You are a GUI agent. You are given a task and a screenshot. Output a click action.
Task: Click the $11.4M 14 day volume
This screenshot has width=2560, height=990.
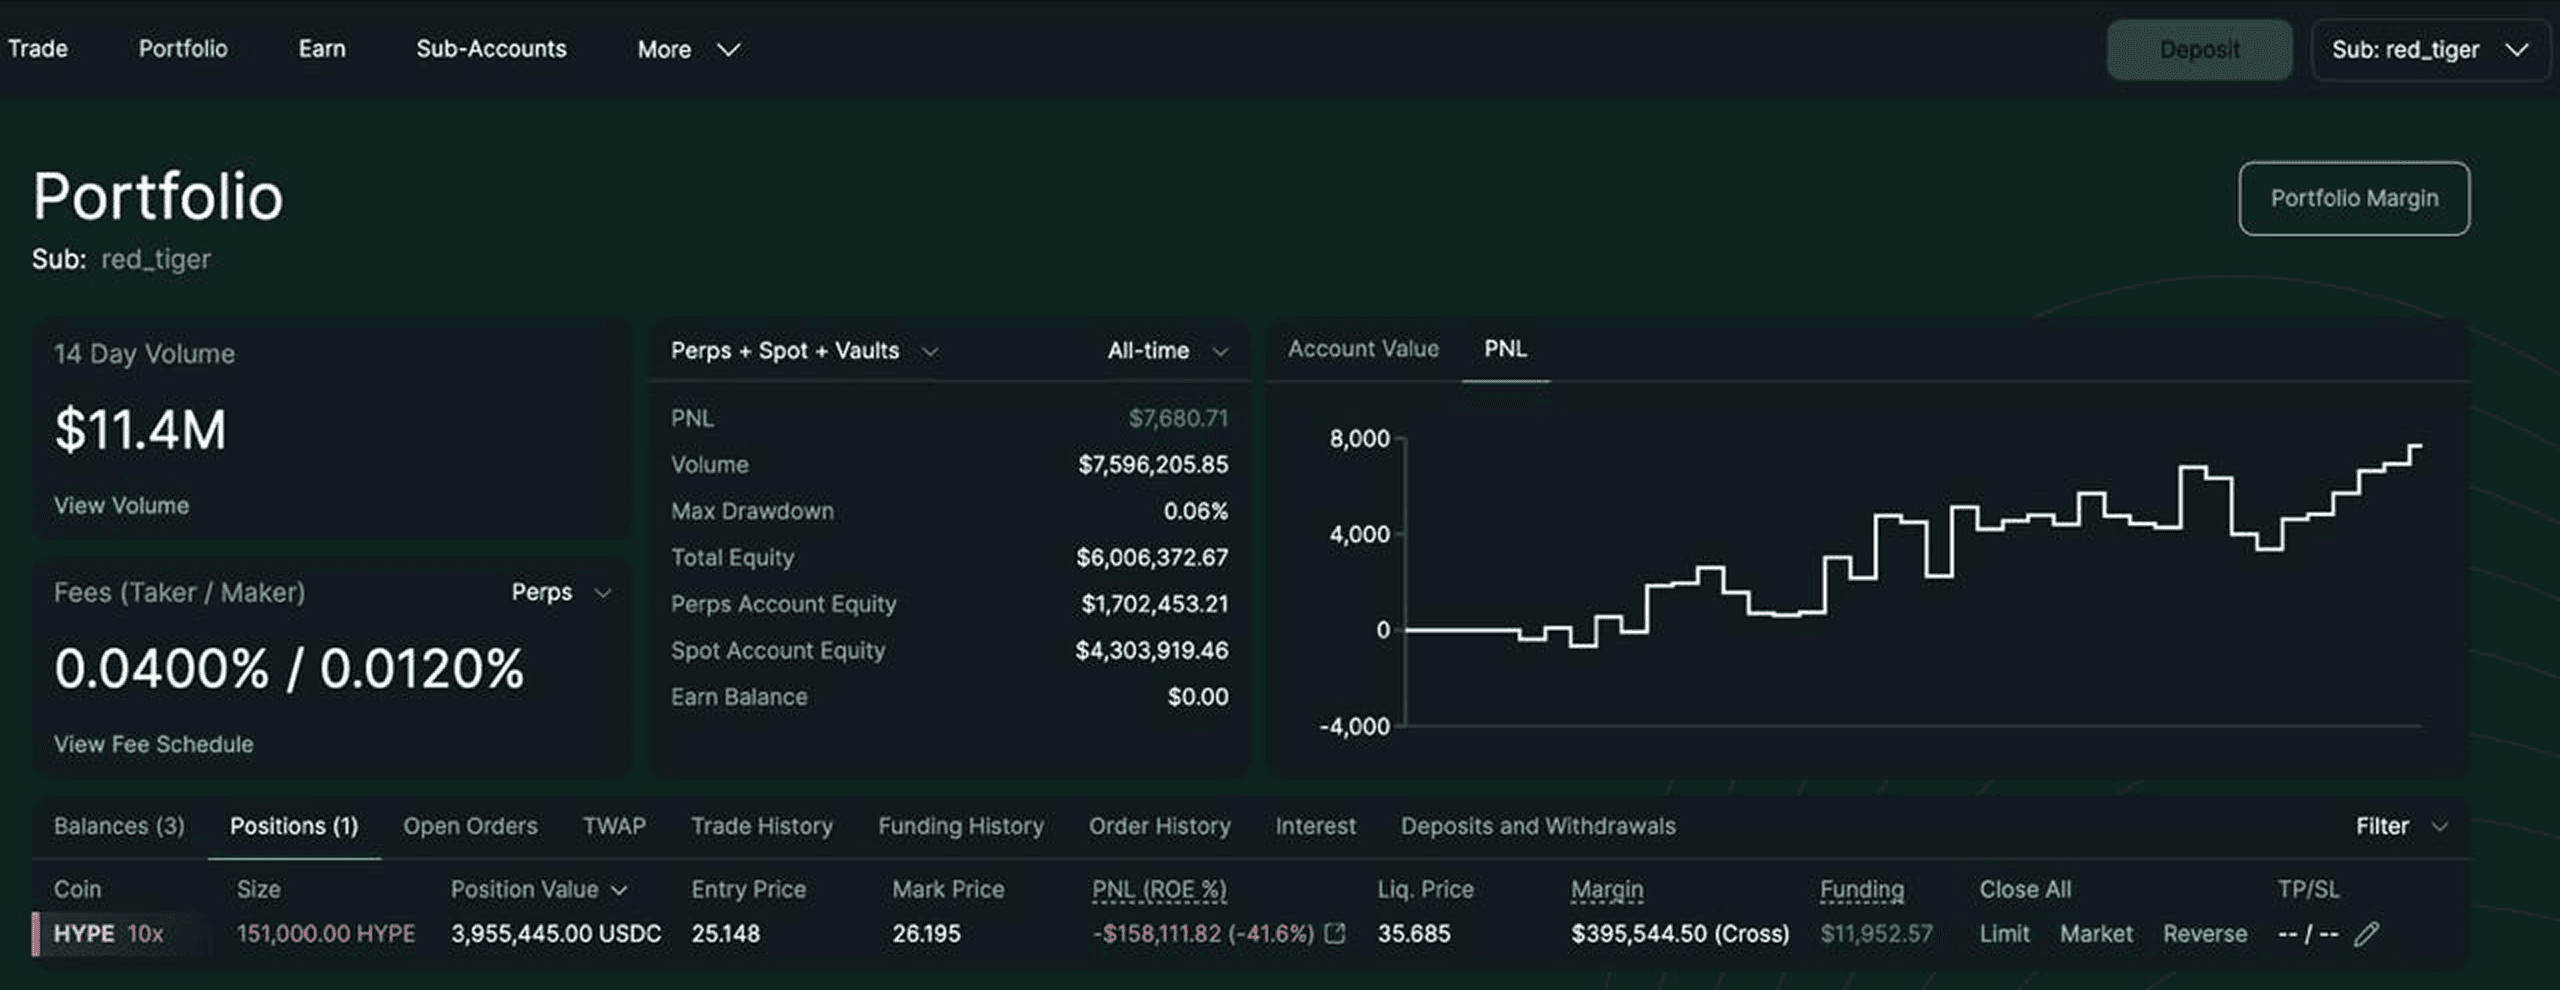141,430
